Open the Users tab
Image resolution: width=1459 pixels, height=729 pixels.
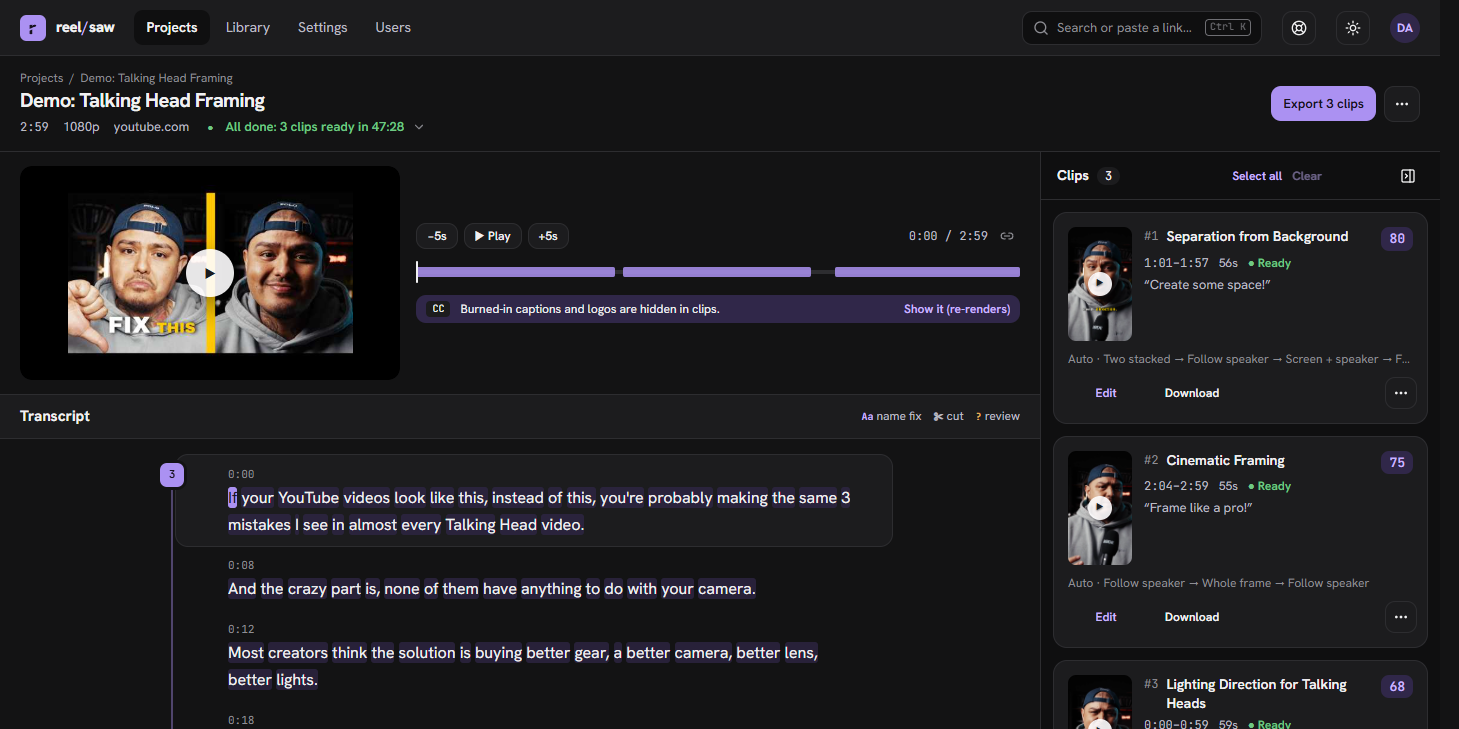click(393, 28)
